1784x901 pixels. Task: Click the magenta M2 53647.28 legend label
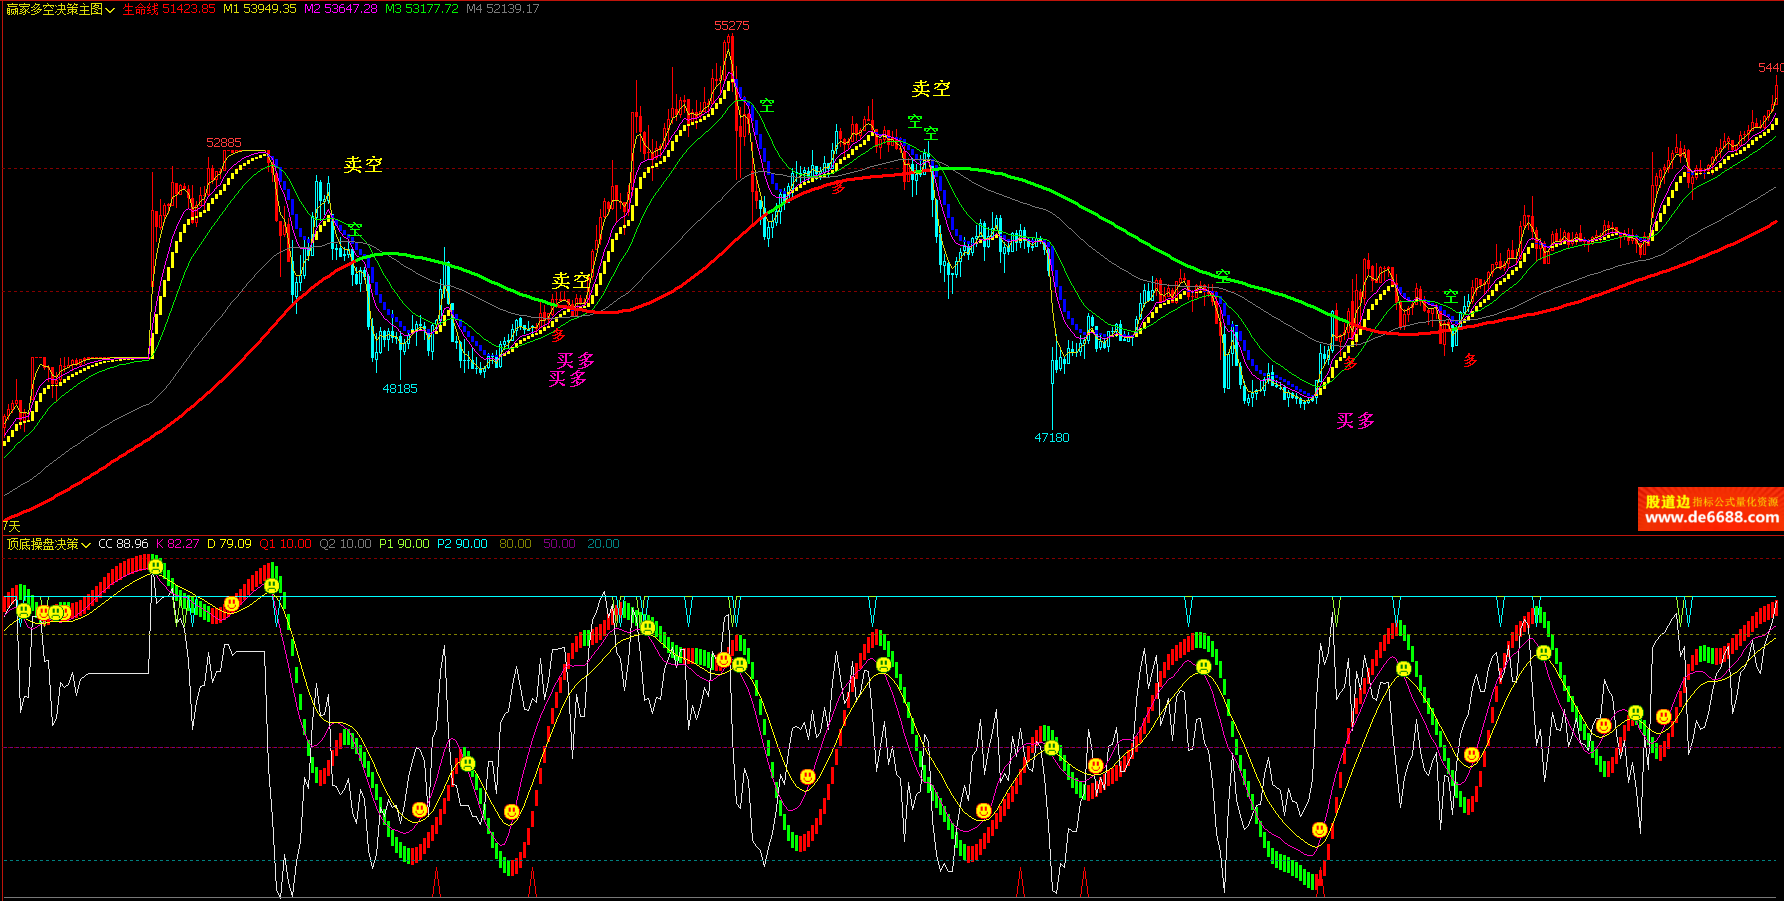[x=341, y=9]
